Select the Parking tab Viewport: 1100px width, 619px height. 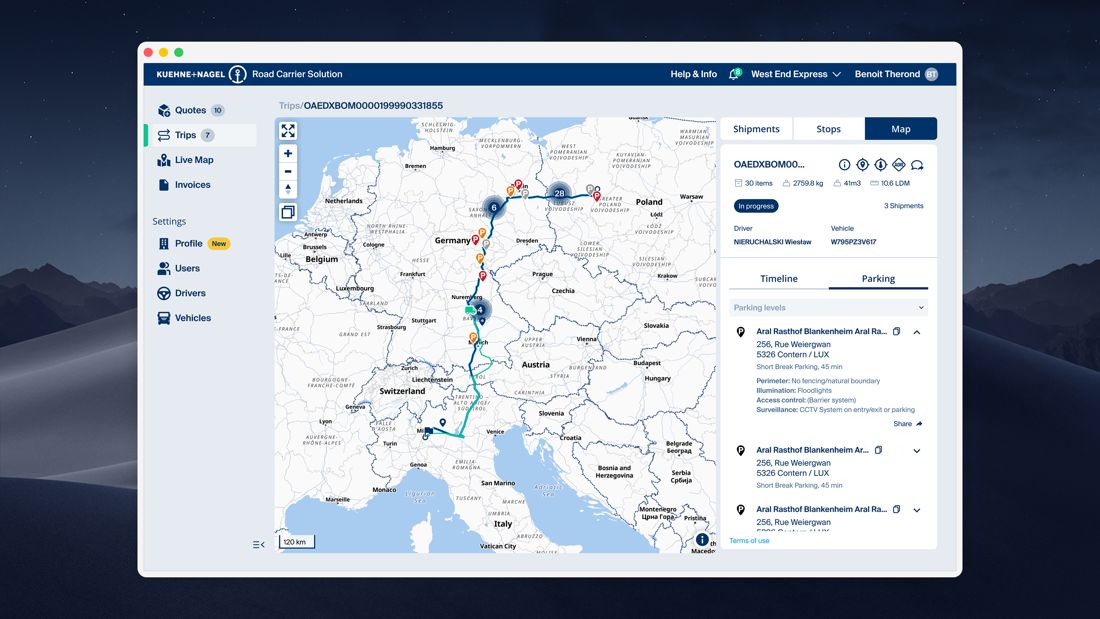pos(878,279)
